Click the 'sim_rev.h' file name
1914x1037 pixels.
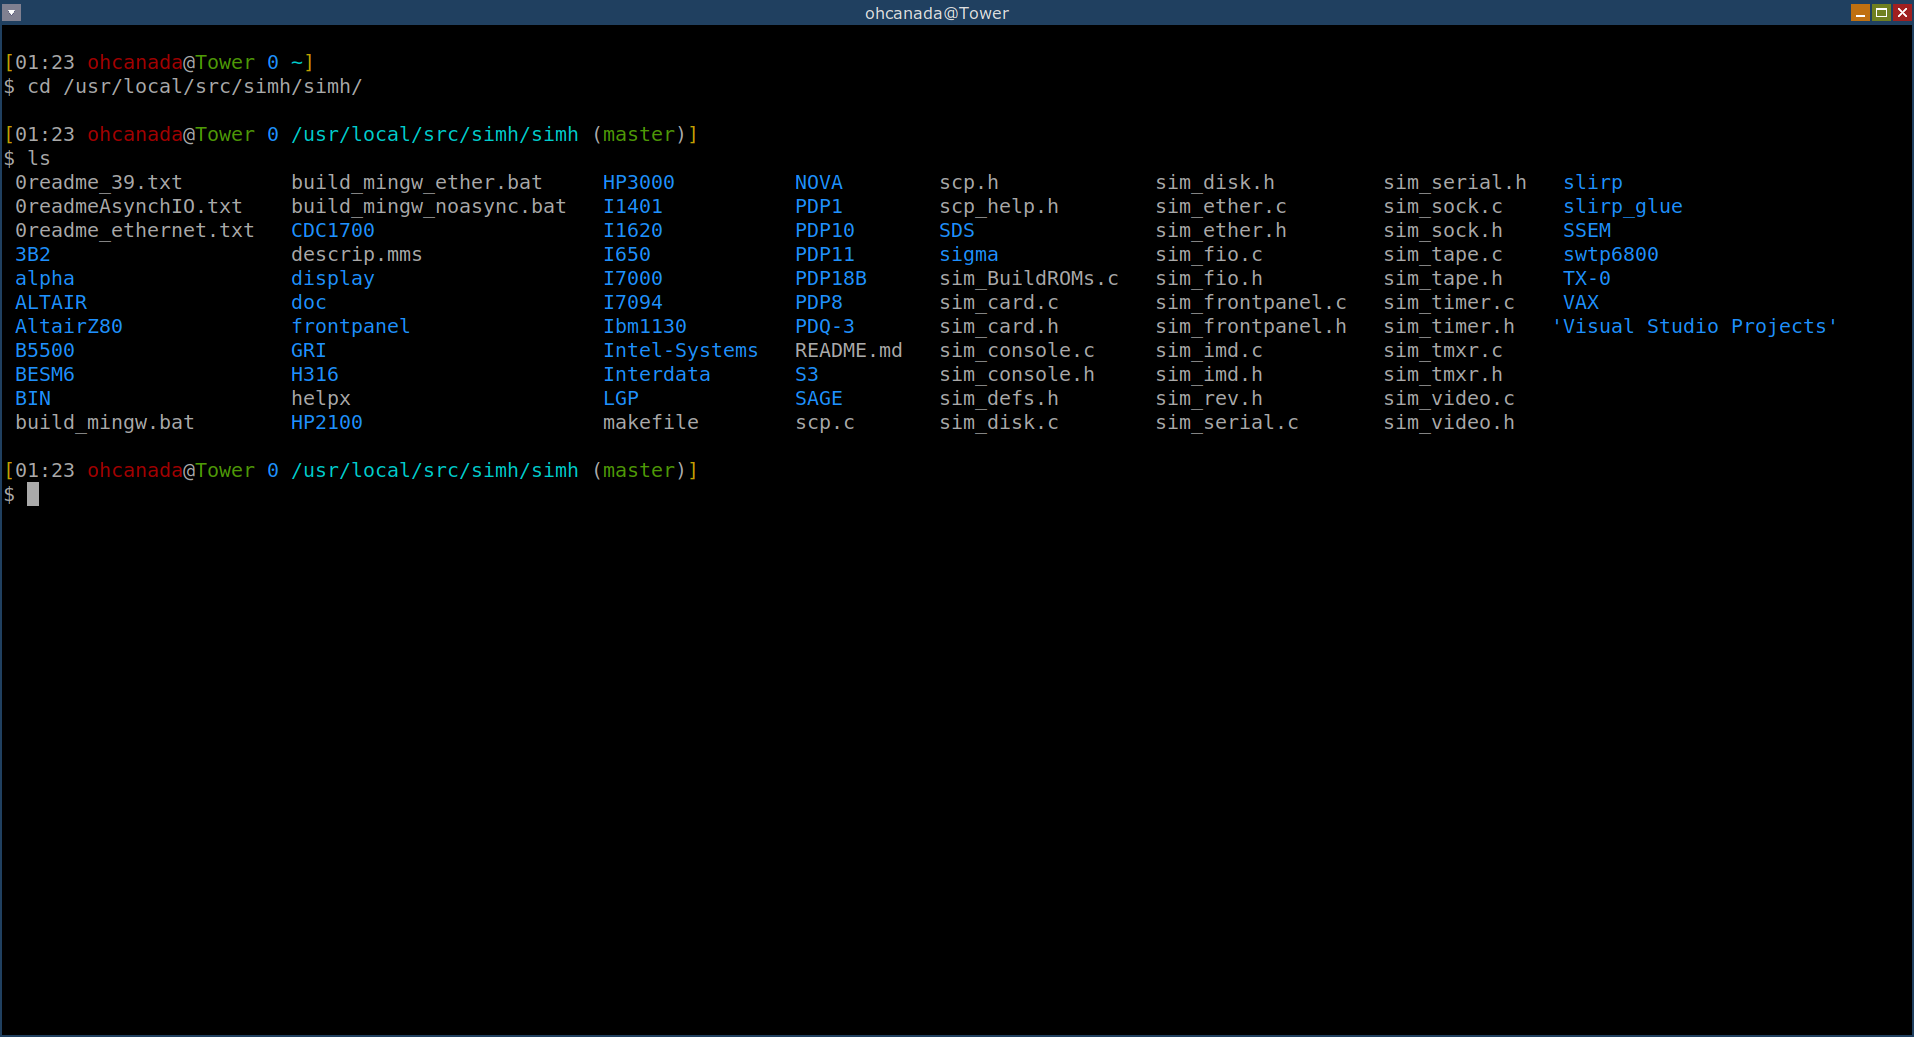pos(1209,399)
